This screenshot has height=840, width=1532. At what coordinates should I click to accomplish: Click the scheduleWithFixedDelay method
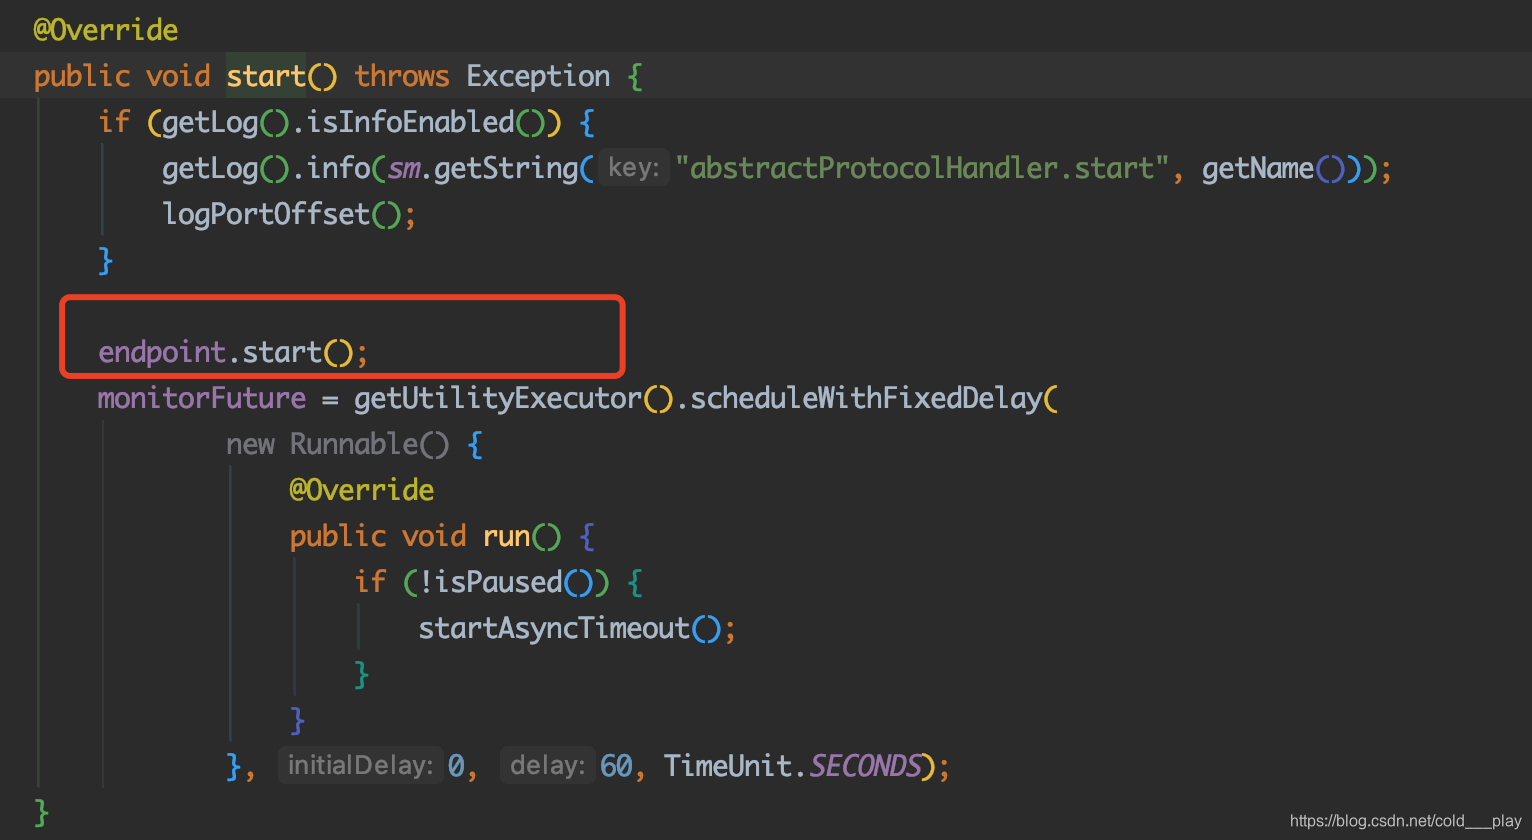[866, 398]
